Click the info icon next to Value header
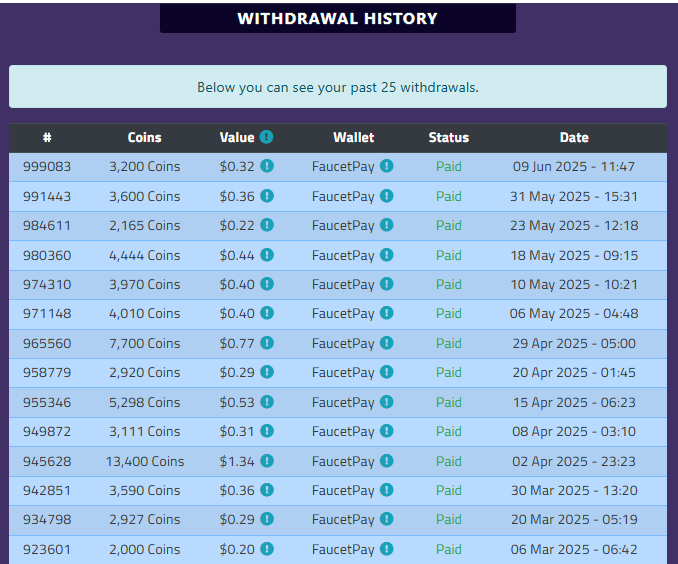 [266, 137]
